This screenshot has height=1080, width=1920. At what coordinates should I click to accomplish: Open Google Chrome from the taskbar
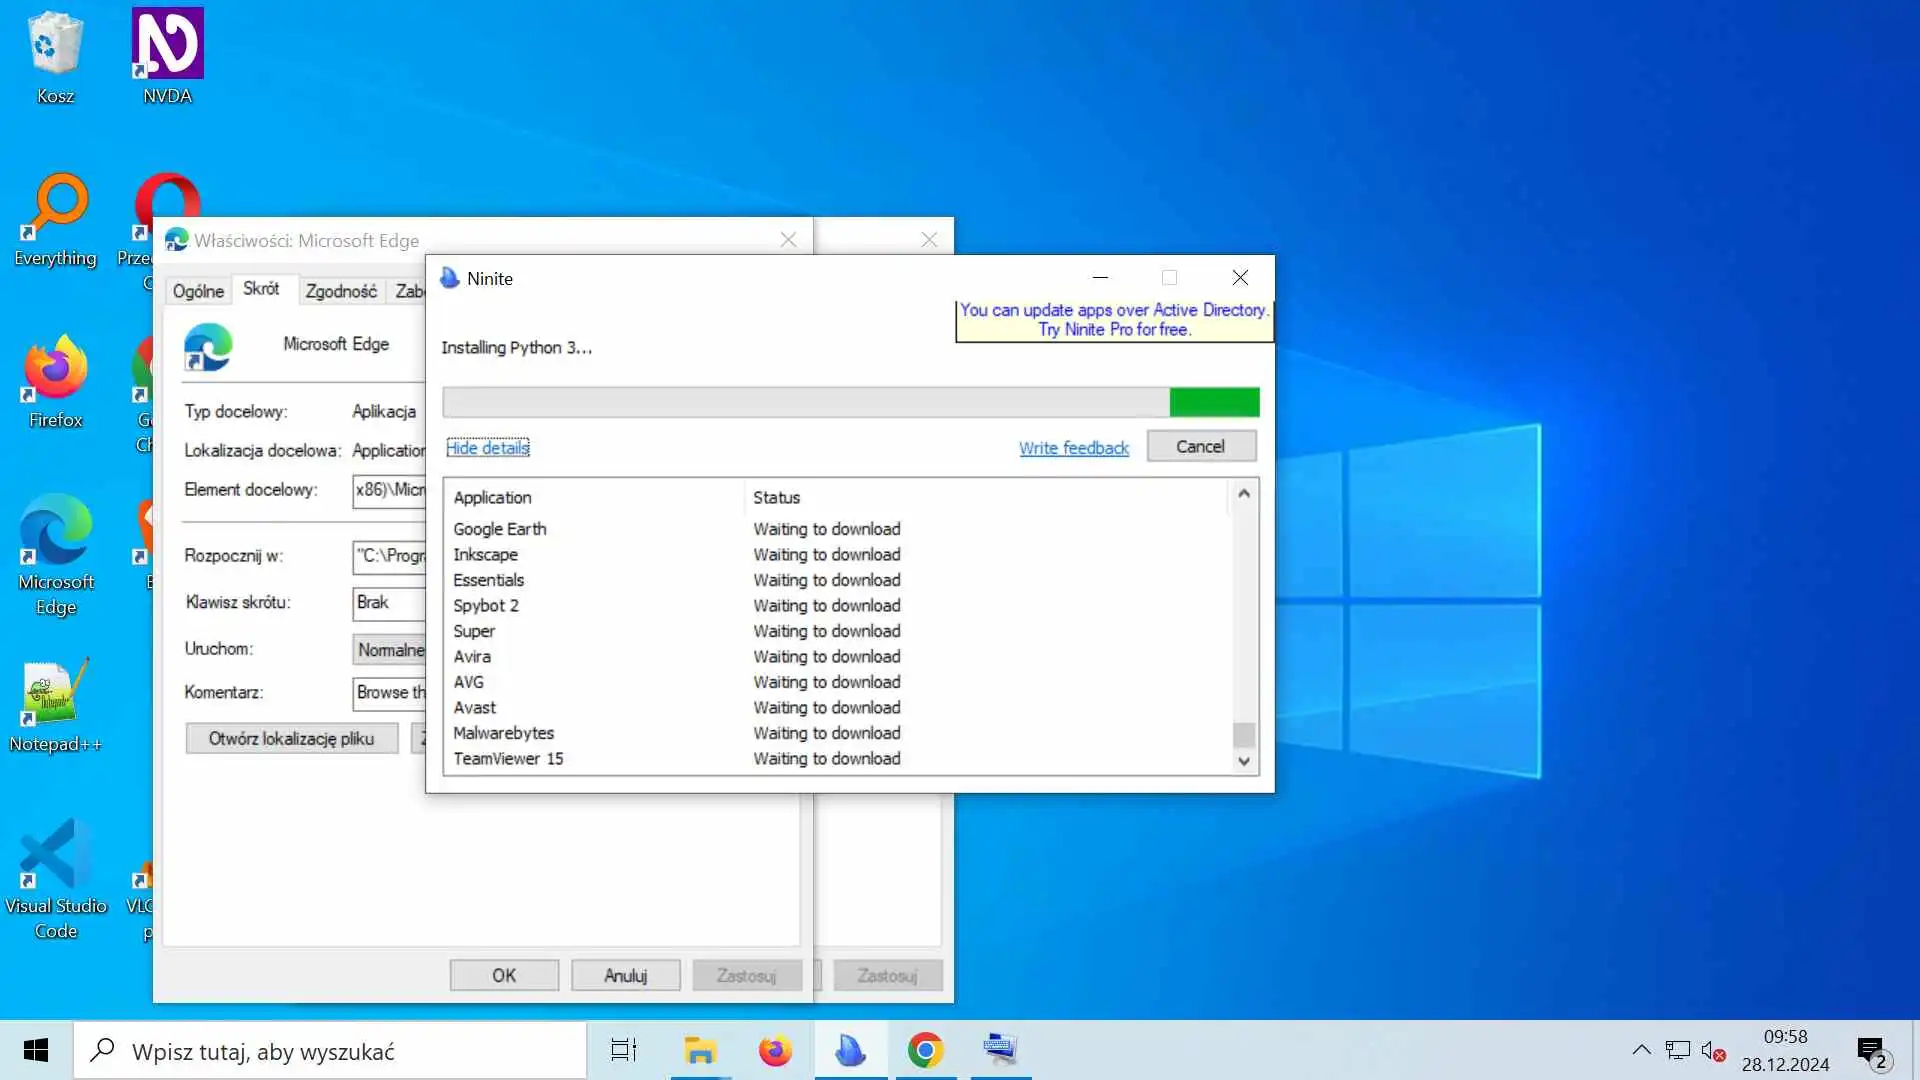(x=926, y=1050)
